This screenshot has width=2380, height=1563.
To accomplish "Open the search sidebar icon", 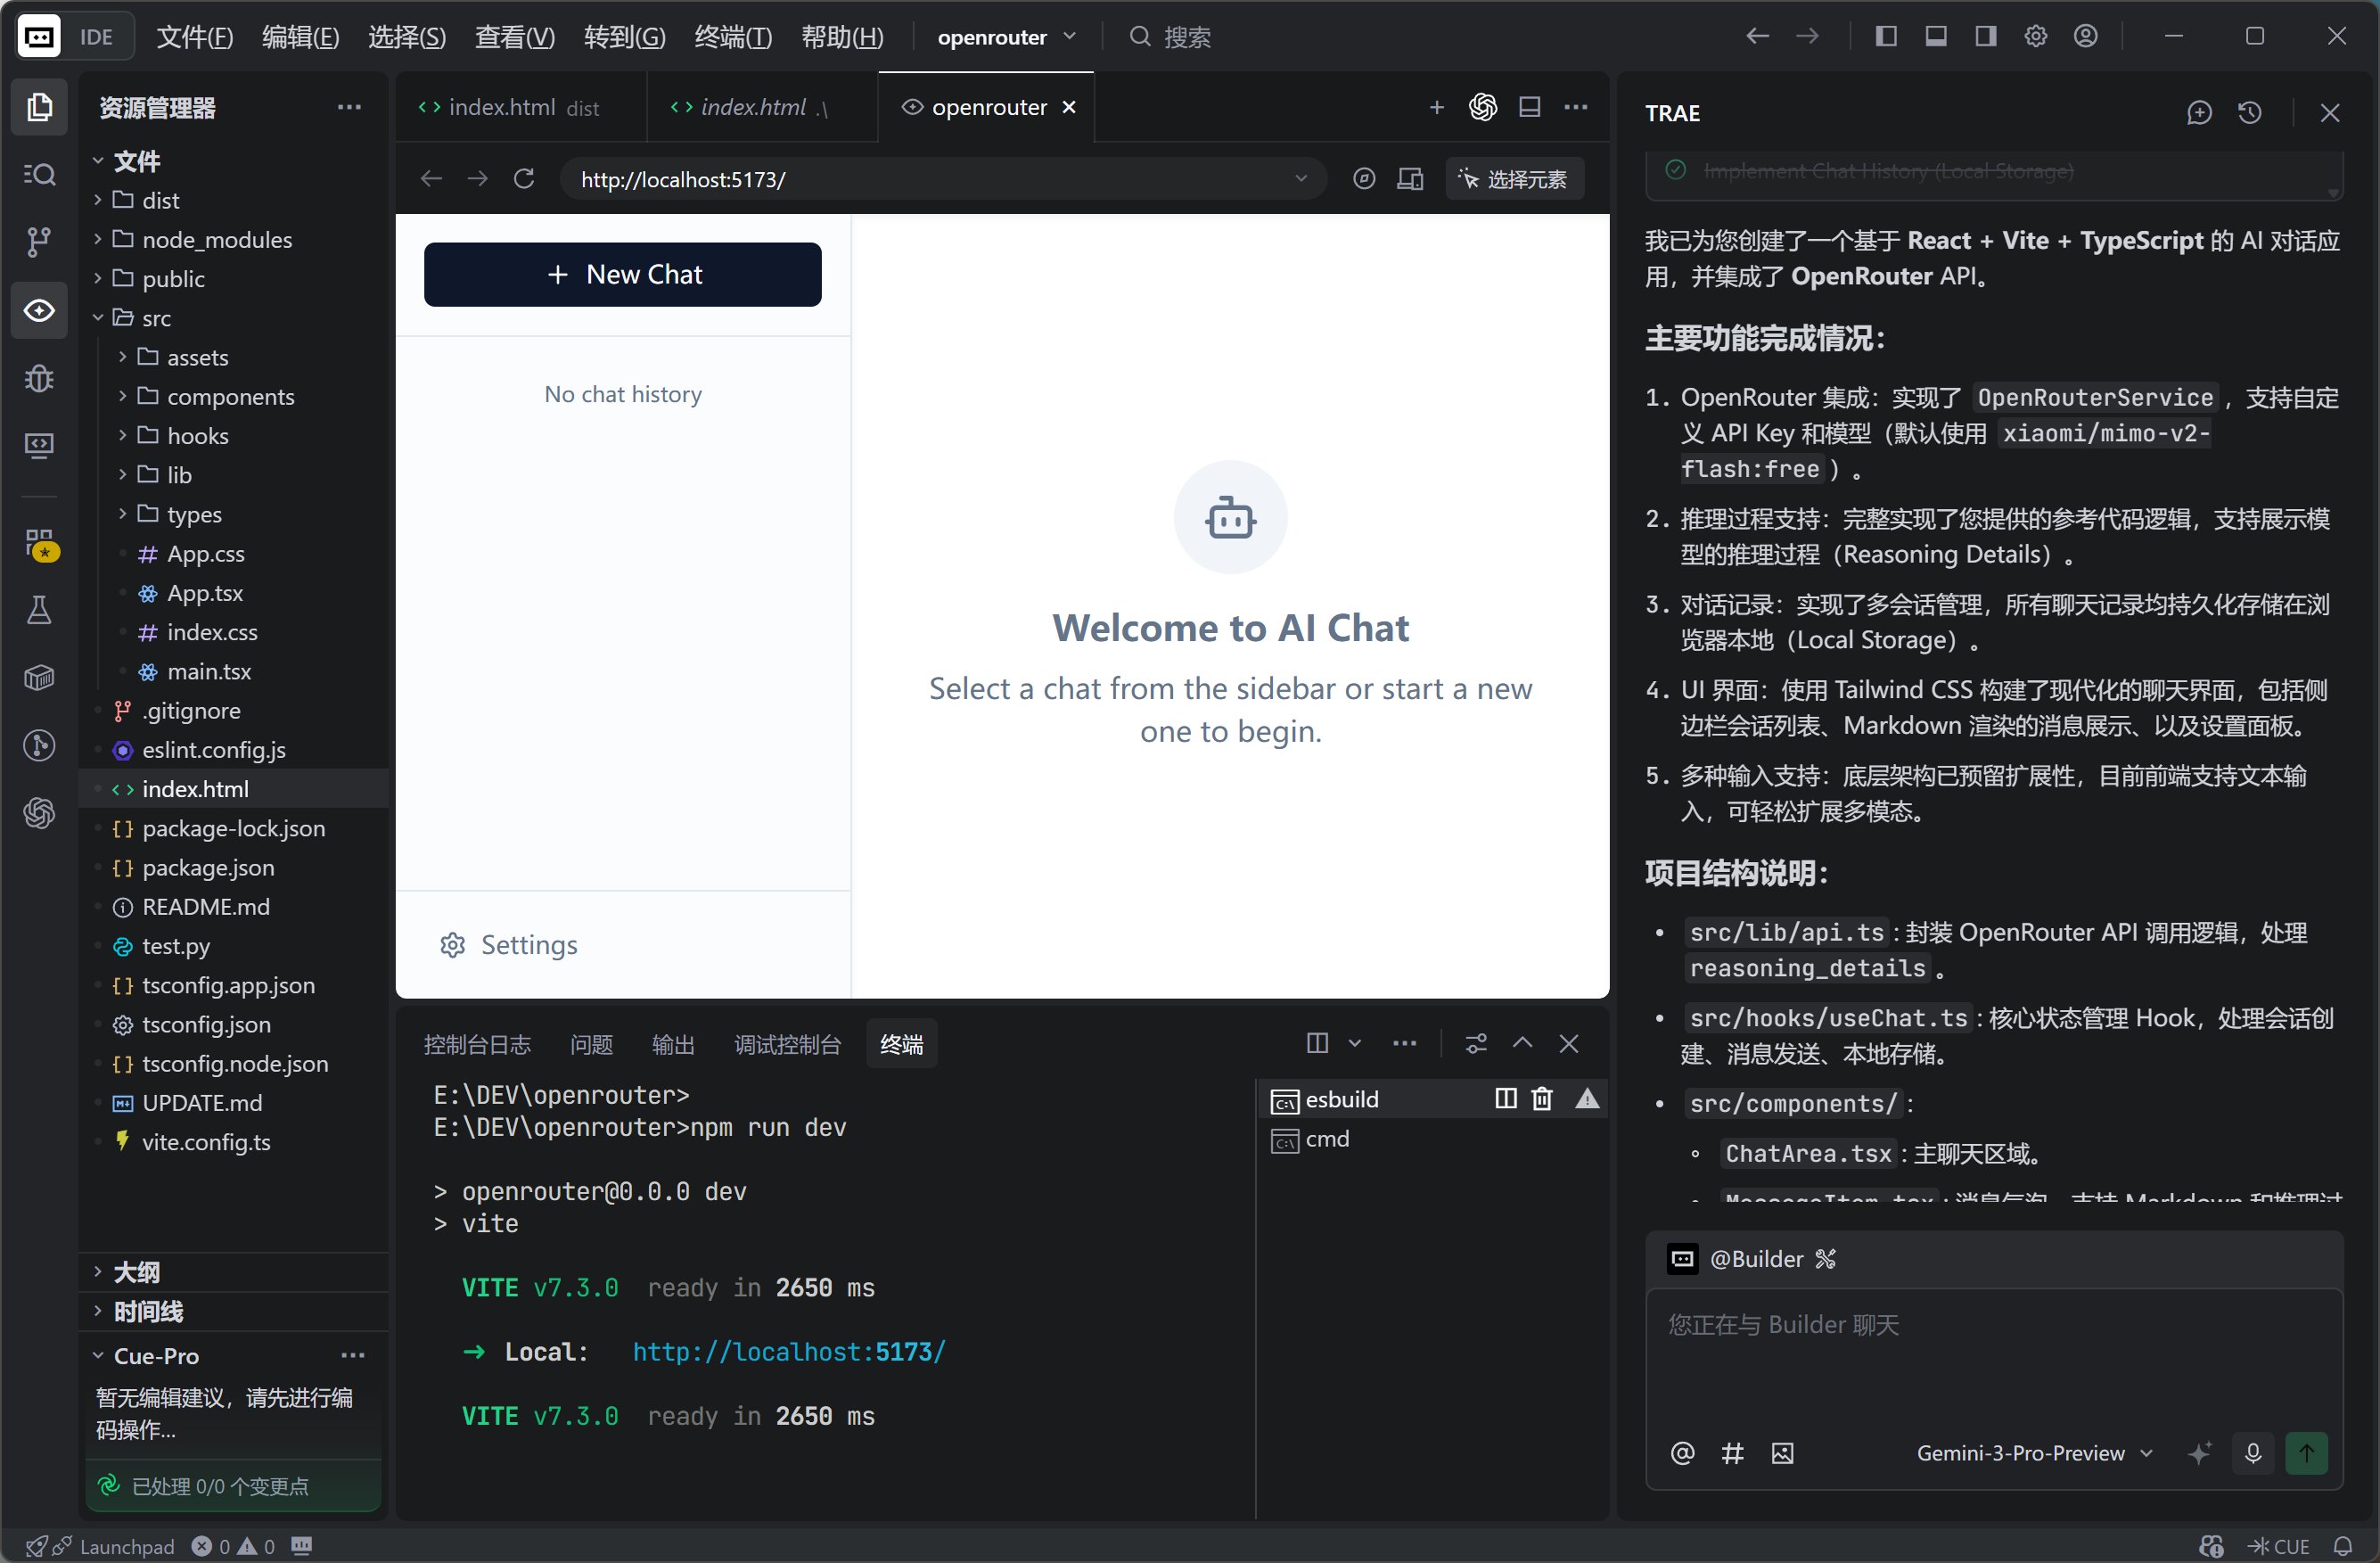I will [x=39, y=174].
